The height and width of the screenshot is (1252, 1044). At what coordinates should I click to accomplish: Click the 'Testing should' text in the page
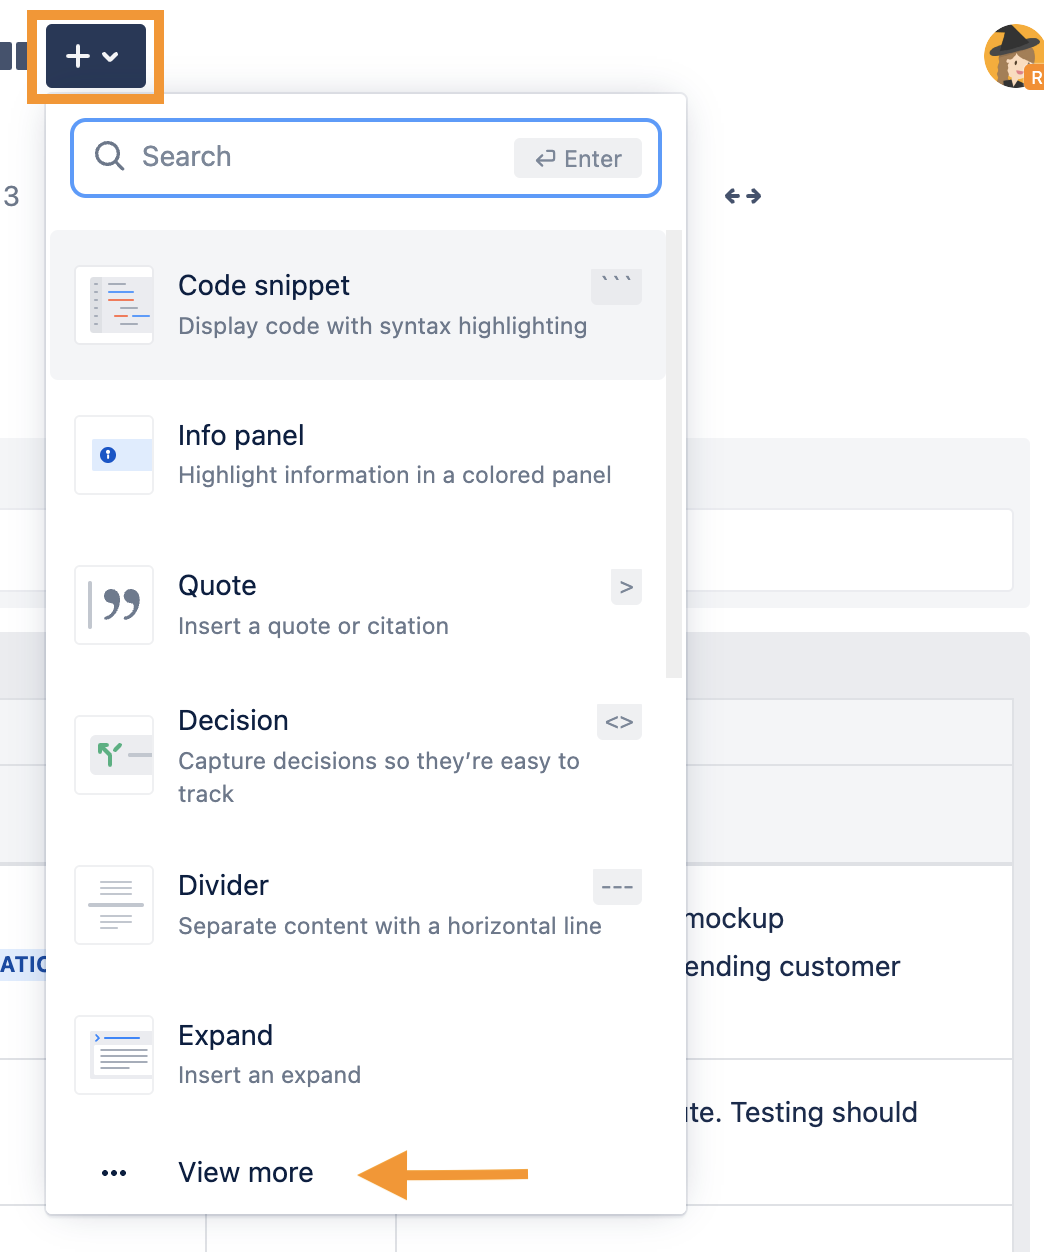point(824,1112)
